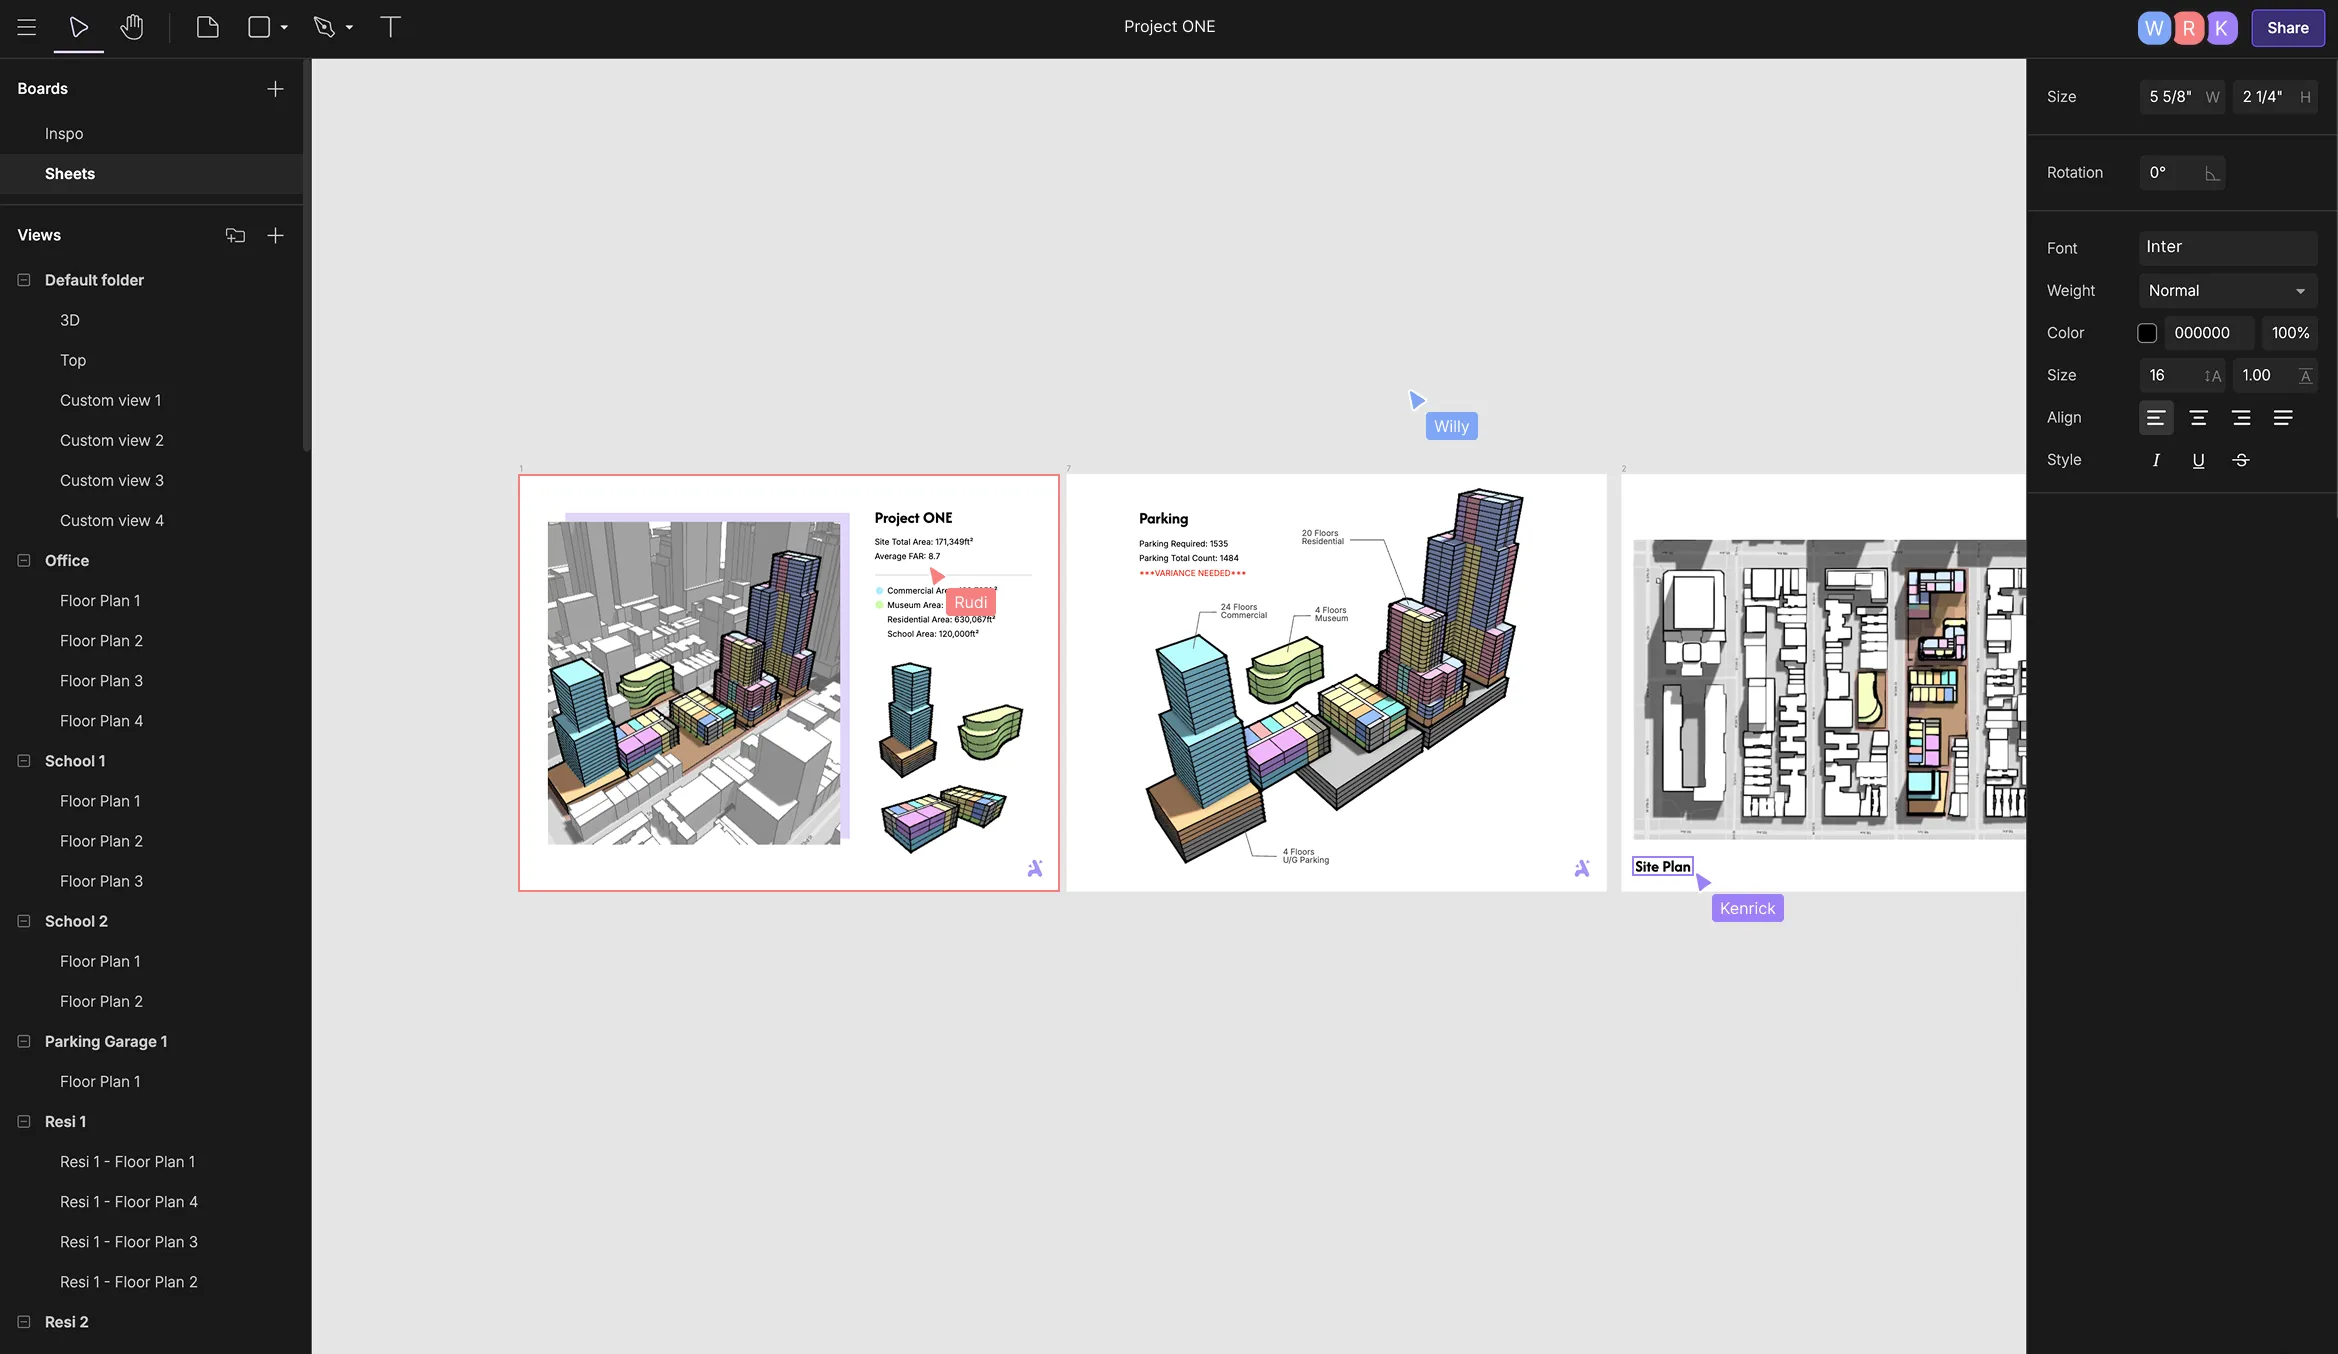Create a new views folder

235,235
